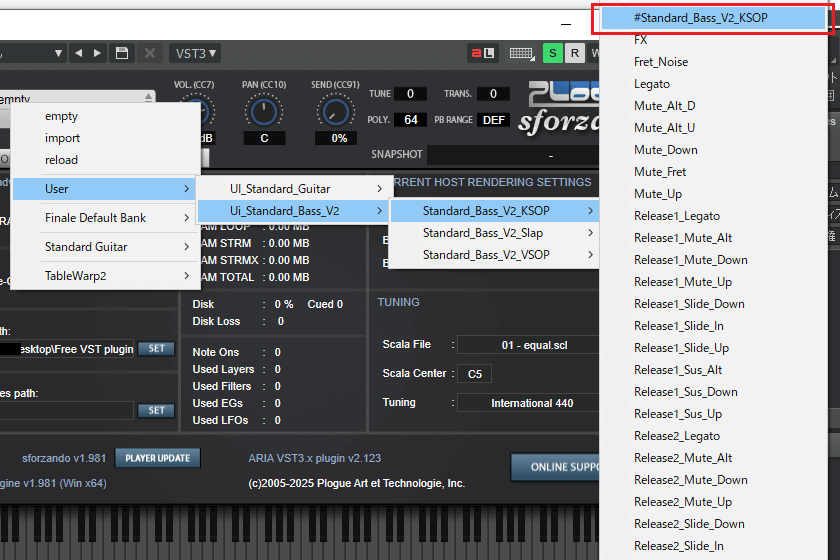Select the Mute_Fret entry
Image resolution: width=840 pixels, height=560 pixels.
(713, 171)
